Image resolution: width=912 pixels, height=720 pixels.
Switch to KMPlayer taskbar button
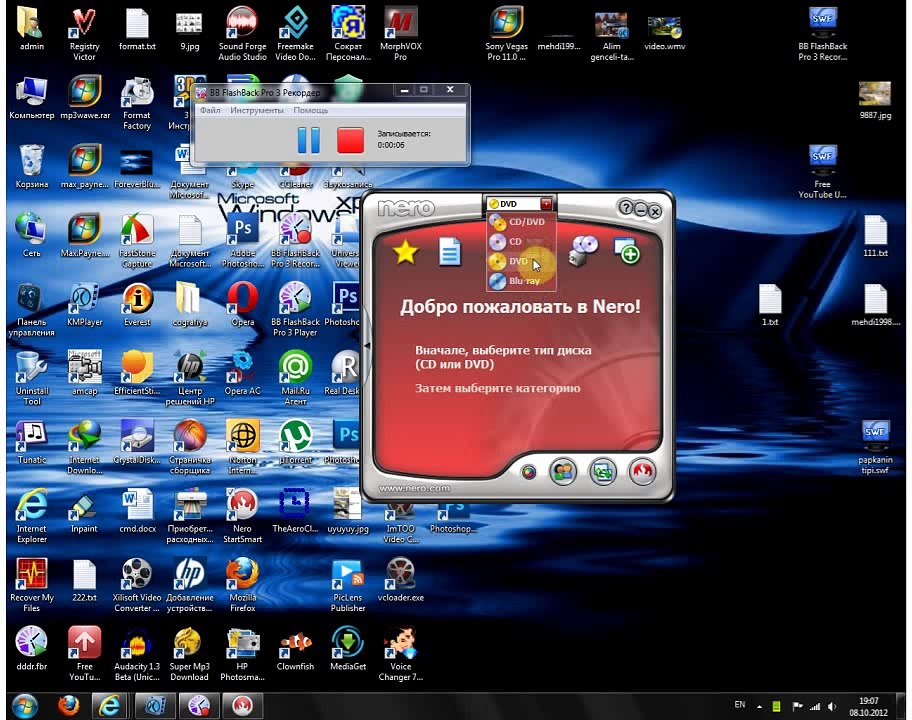click(155, 706)
